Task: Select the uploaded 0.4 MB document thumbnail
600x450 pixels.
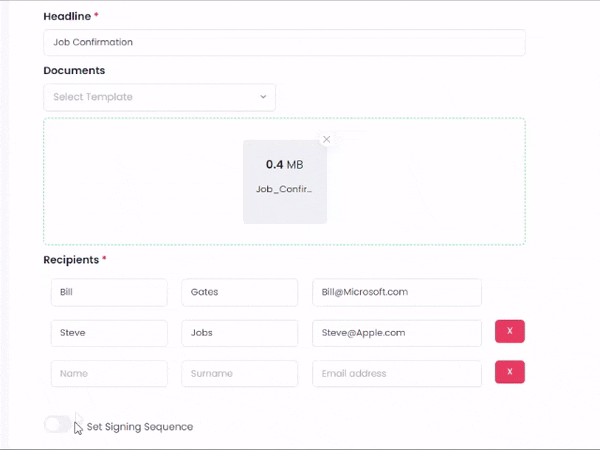Action: coord(285,182)
